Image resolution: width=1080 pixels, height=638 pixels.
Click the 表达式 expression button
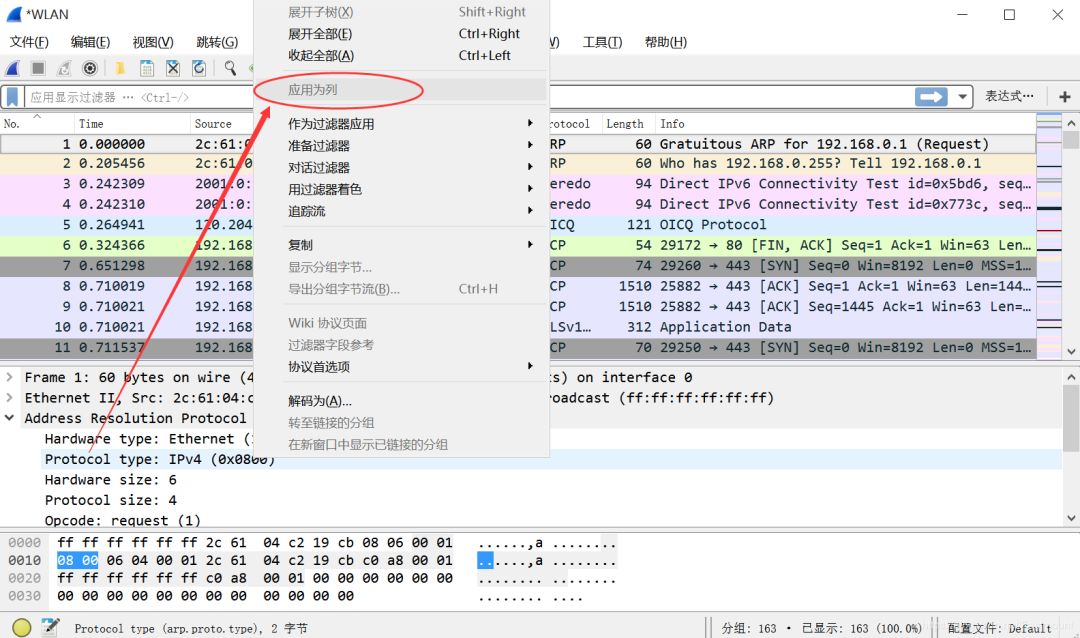coord(1009,97)
